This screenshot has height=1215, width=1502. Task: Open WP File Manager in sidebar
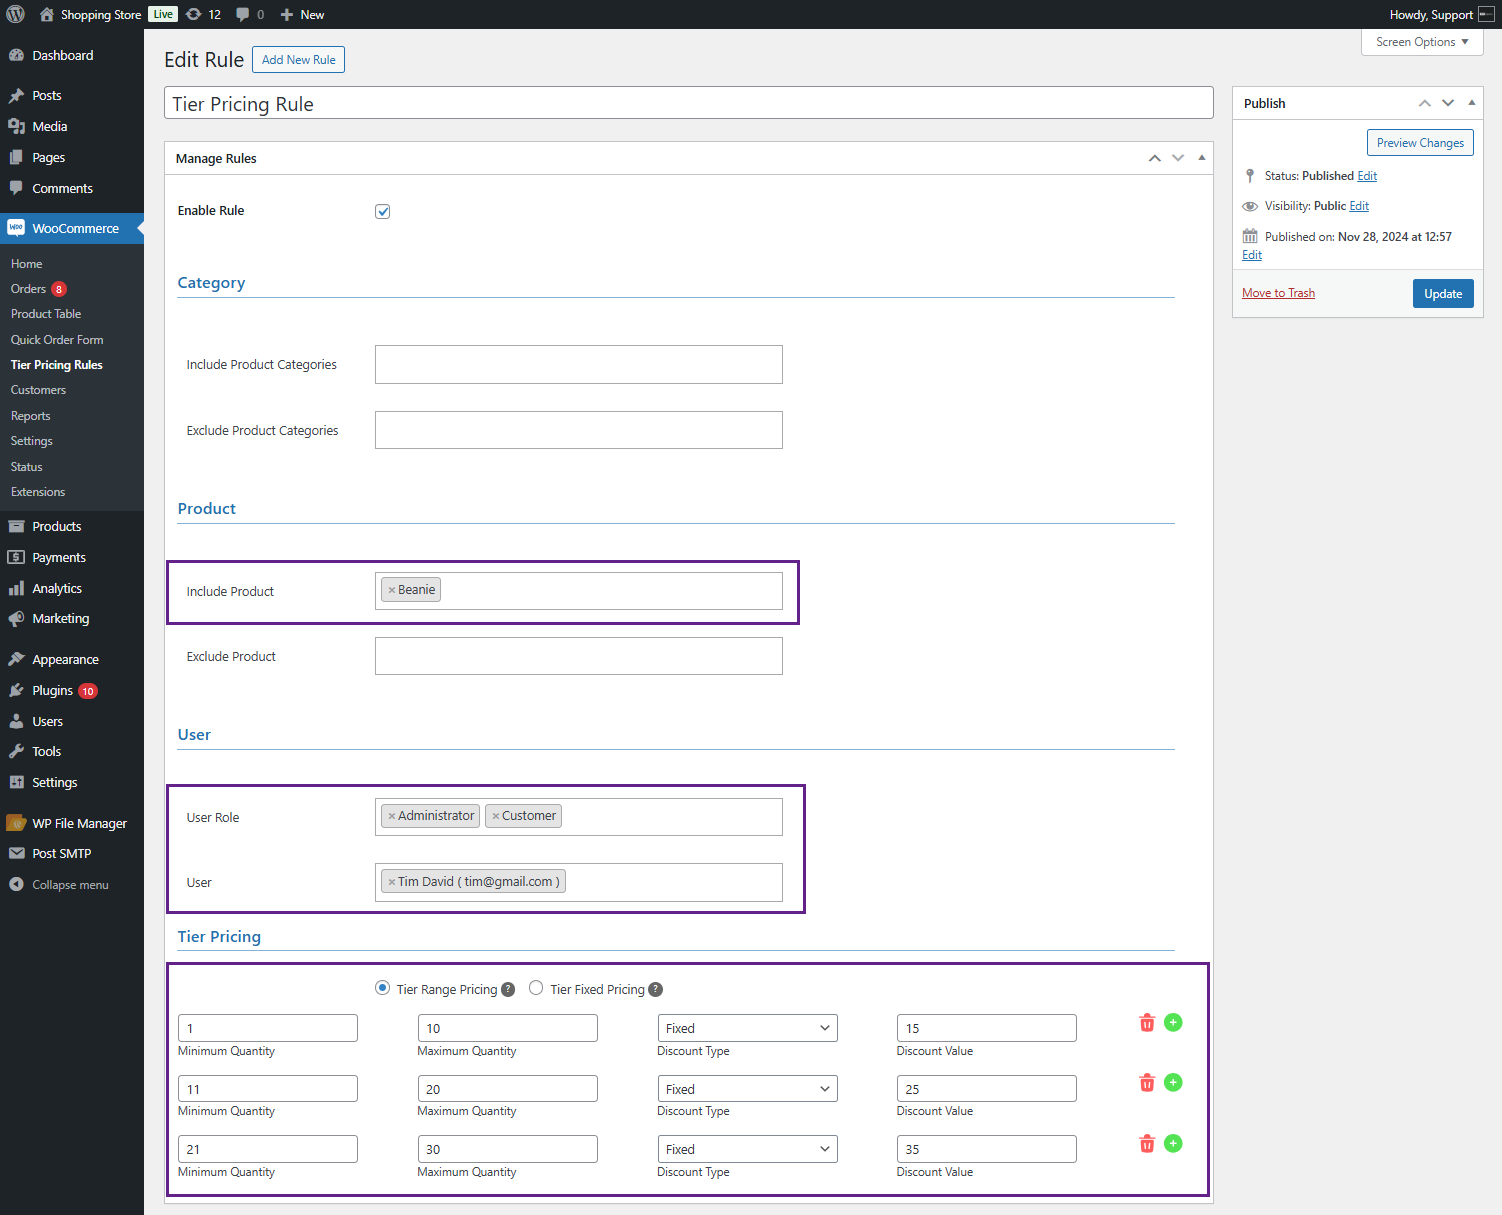72,823
